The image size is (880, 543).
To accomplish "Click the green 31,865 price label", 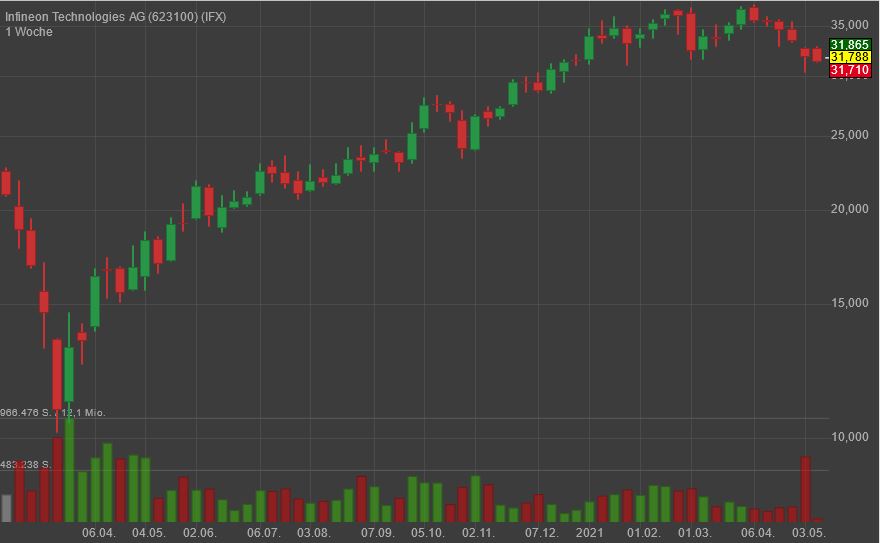I will pos(850,44).
